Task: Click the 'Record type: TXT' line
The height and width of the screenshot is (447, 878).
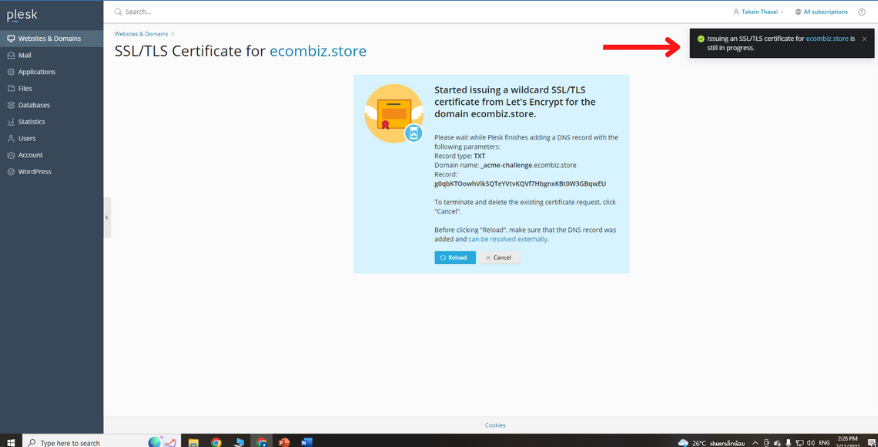Action: click(x=460, y=156)
